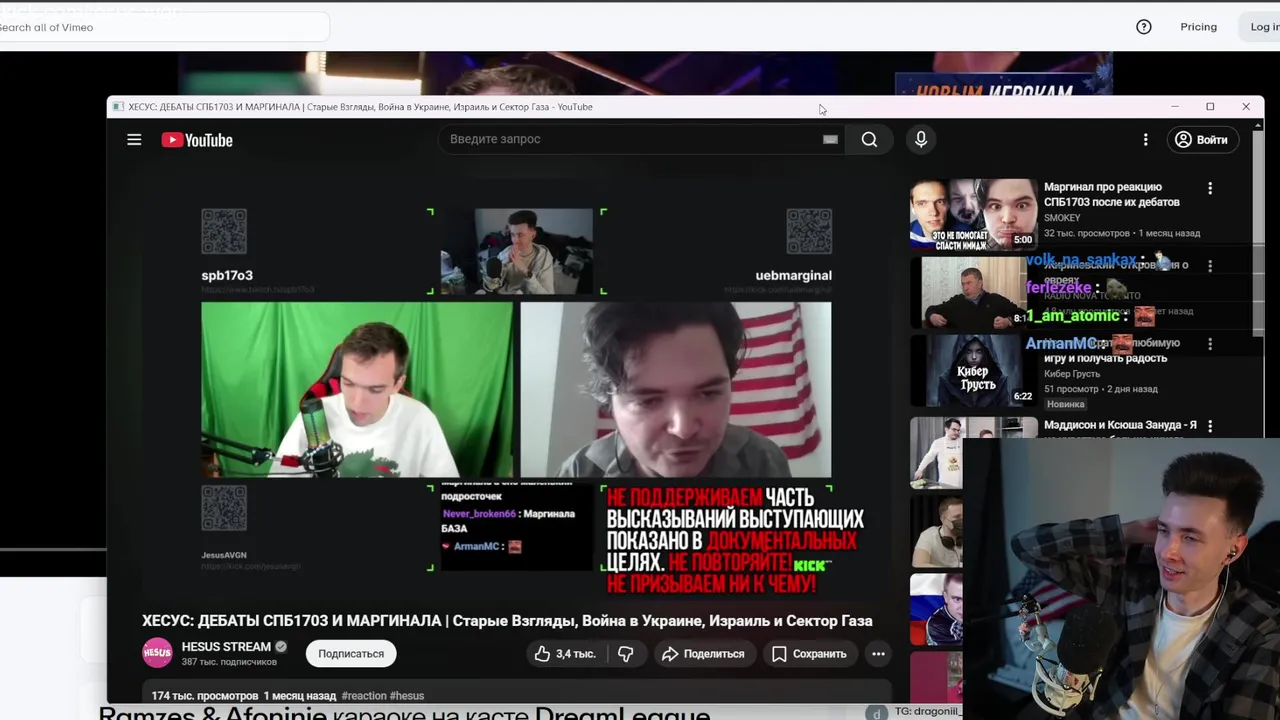Click the #reaction hashtag
Image resolution: width=1280 pixels, height=720 pixels.
363,696
